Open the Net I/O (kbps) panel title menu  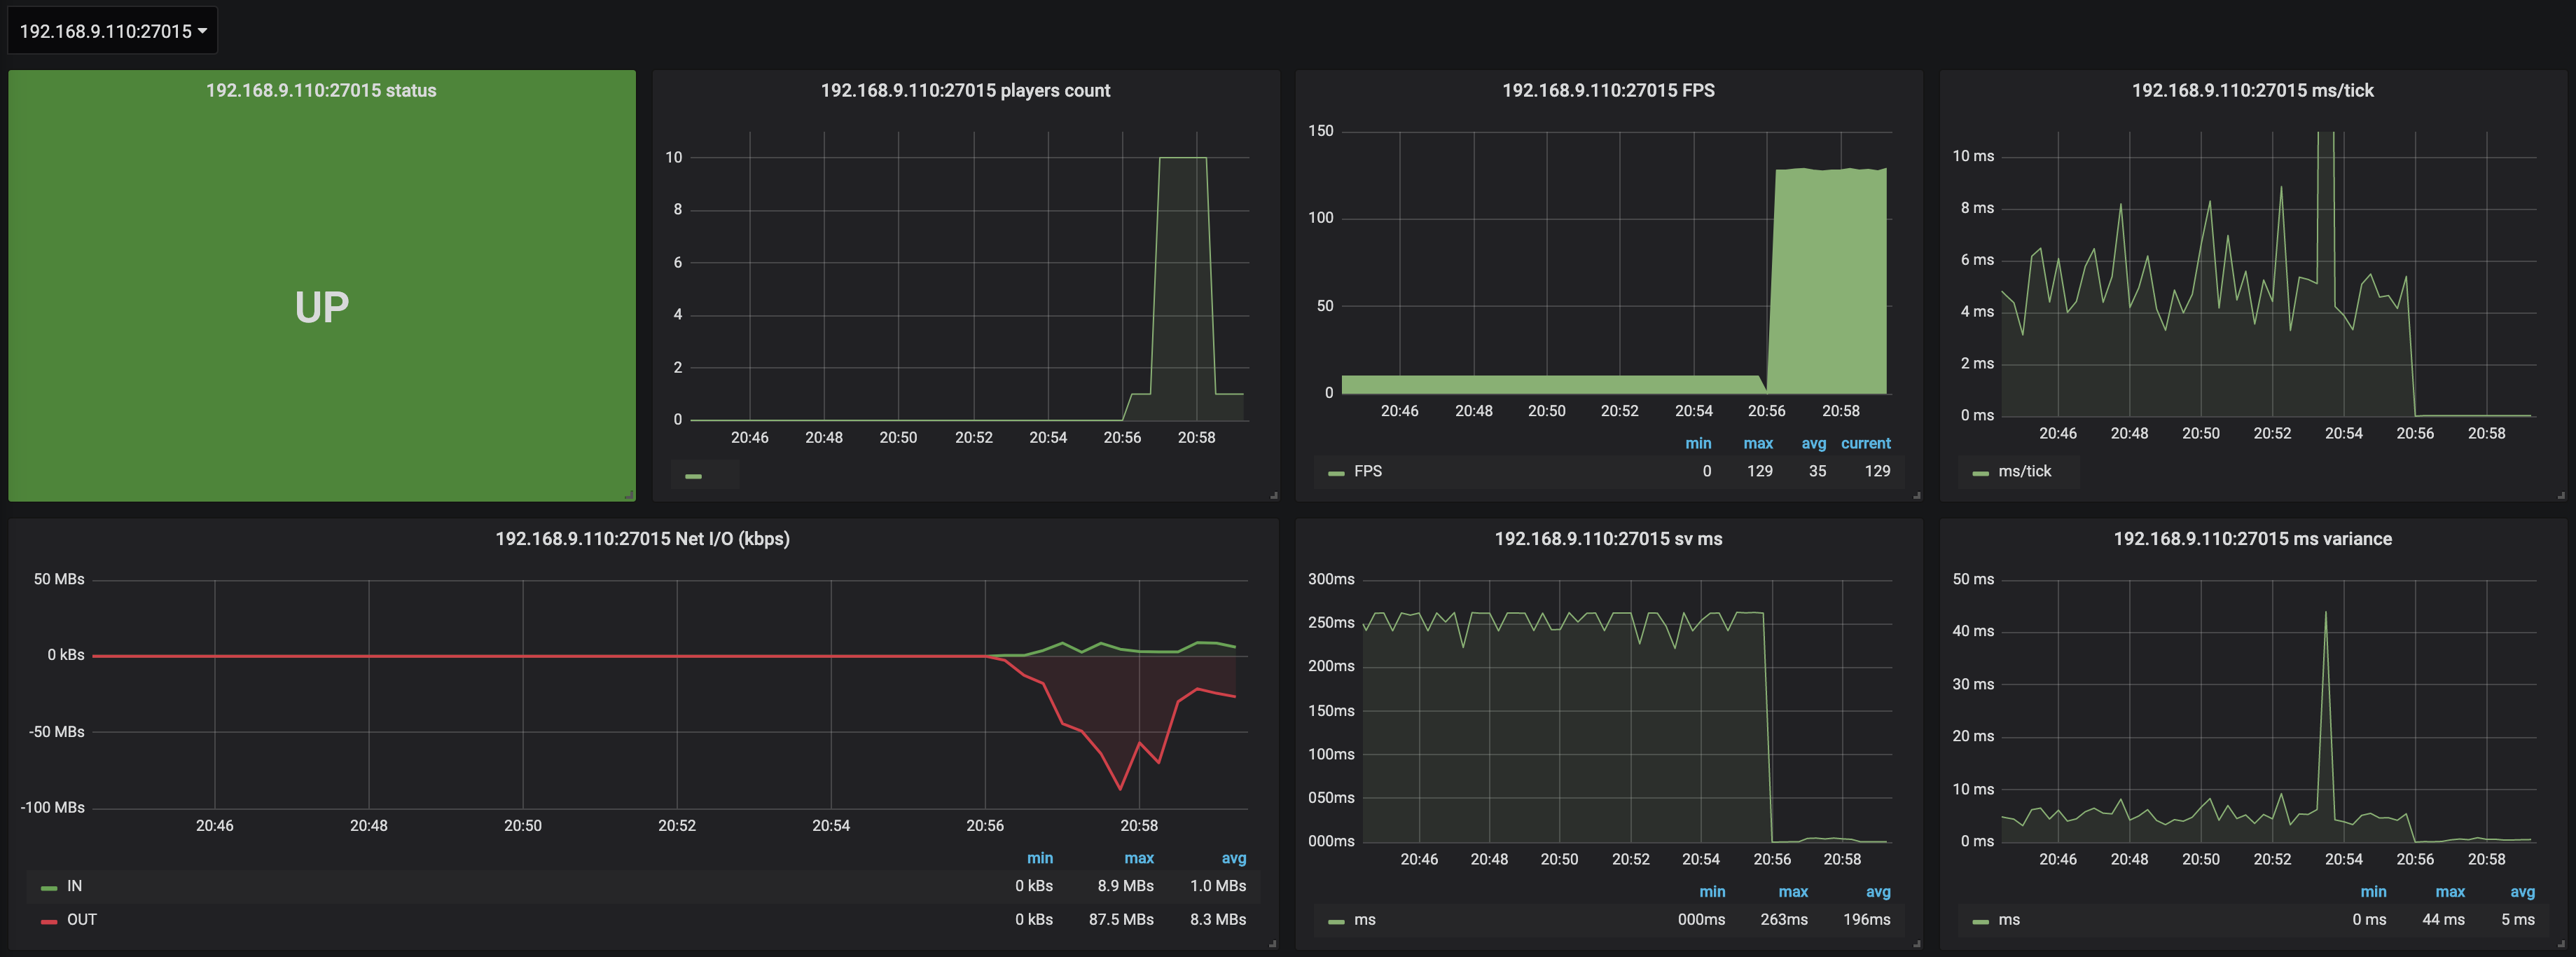click(x=642, y=539)
